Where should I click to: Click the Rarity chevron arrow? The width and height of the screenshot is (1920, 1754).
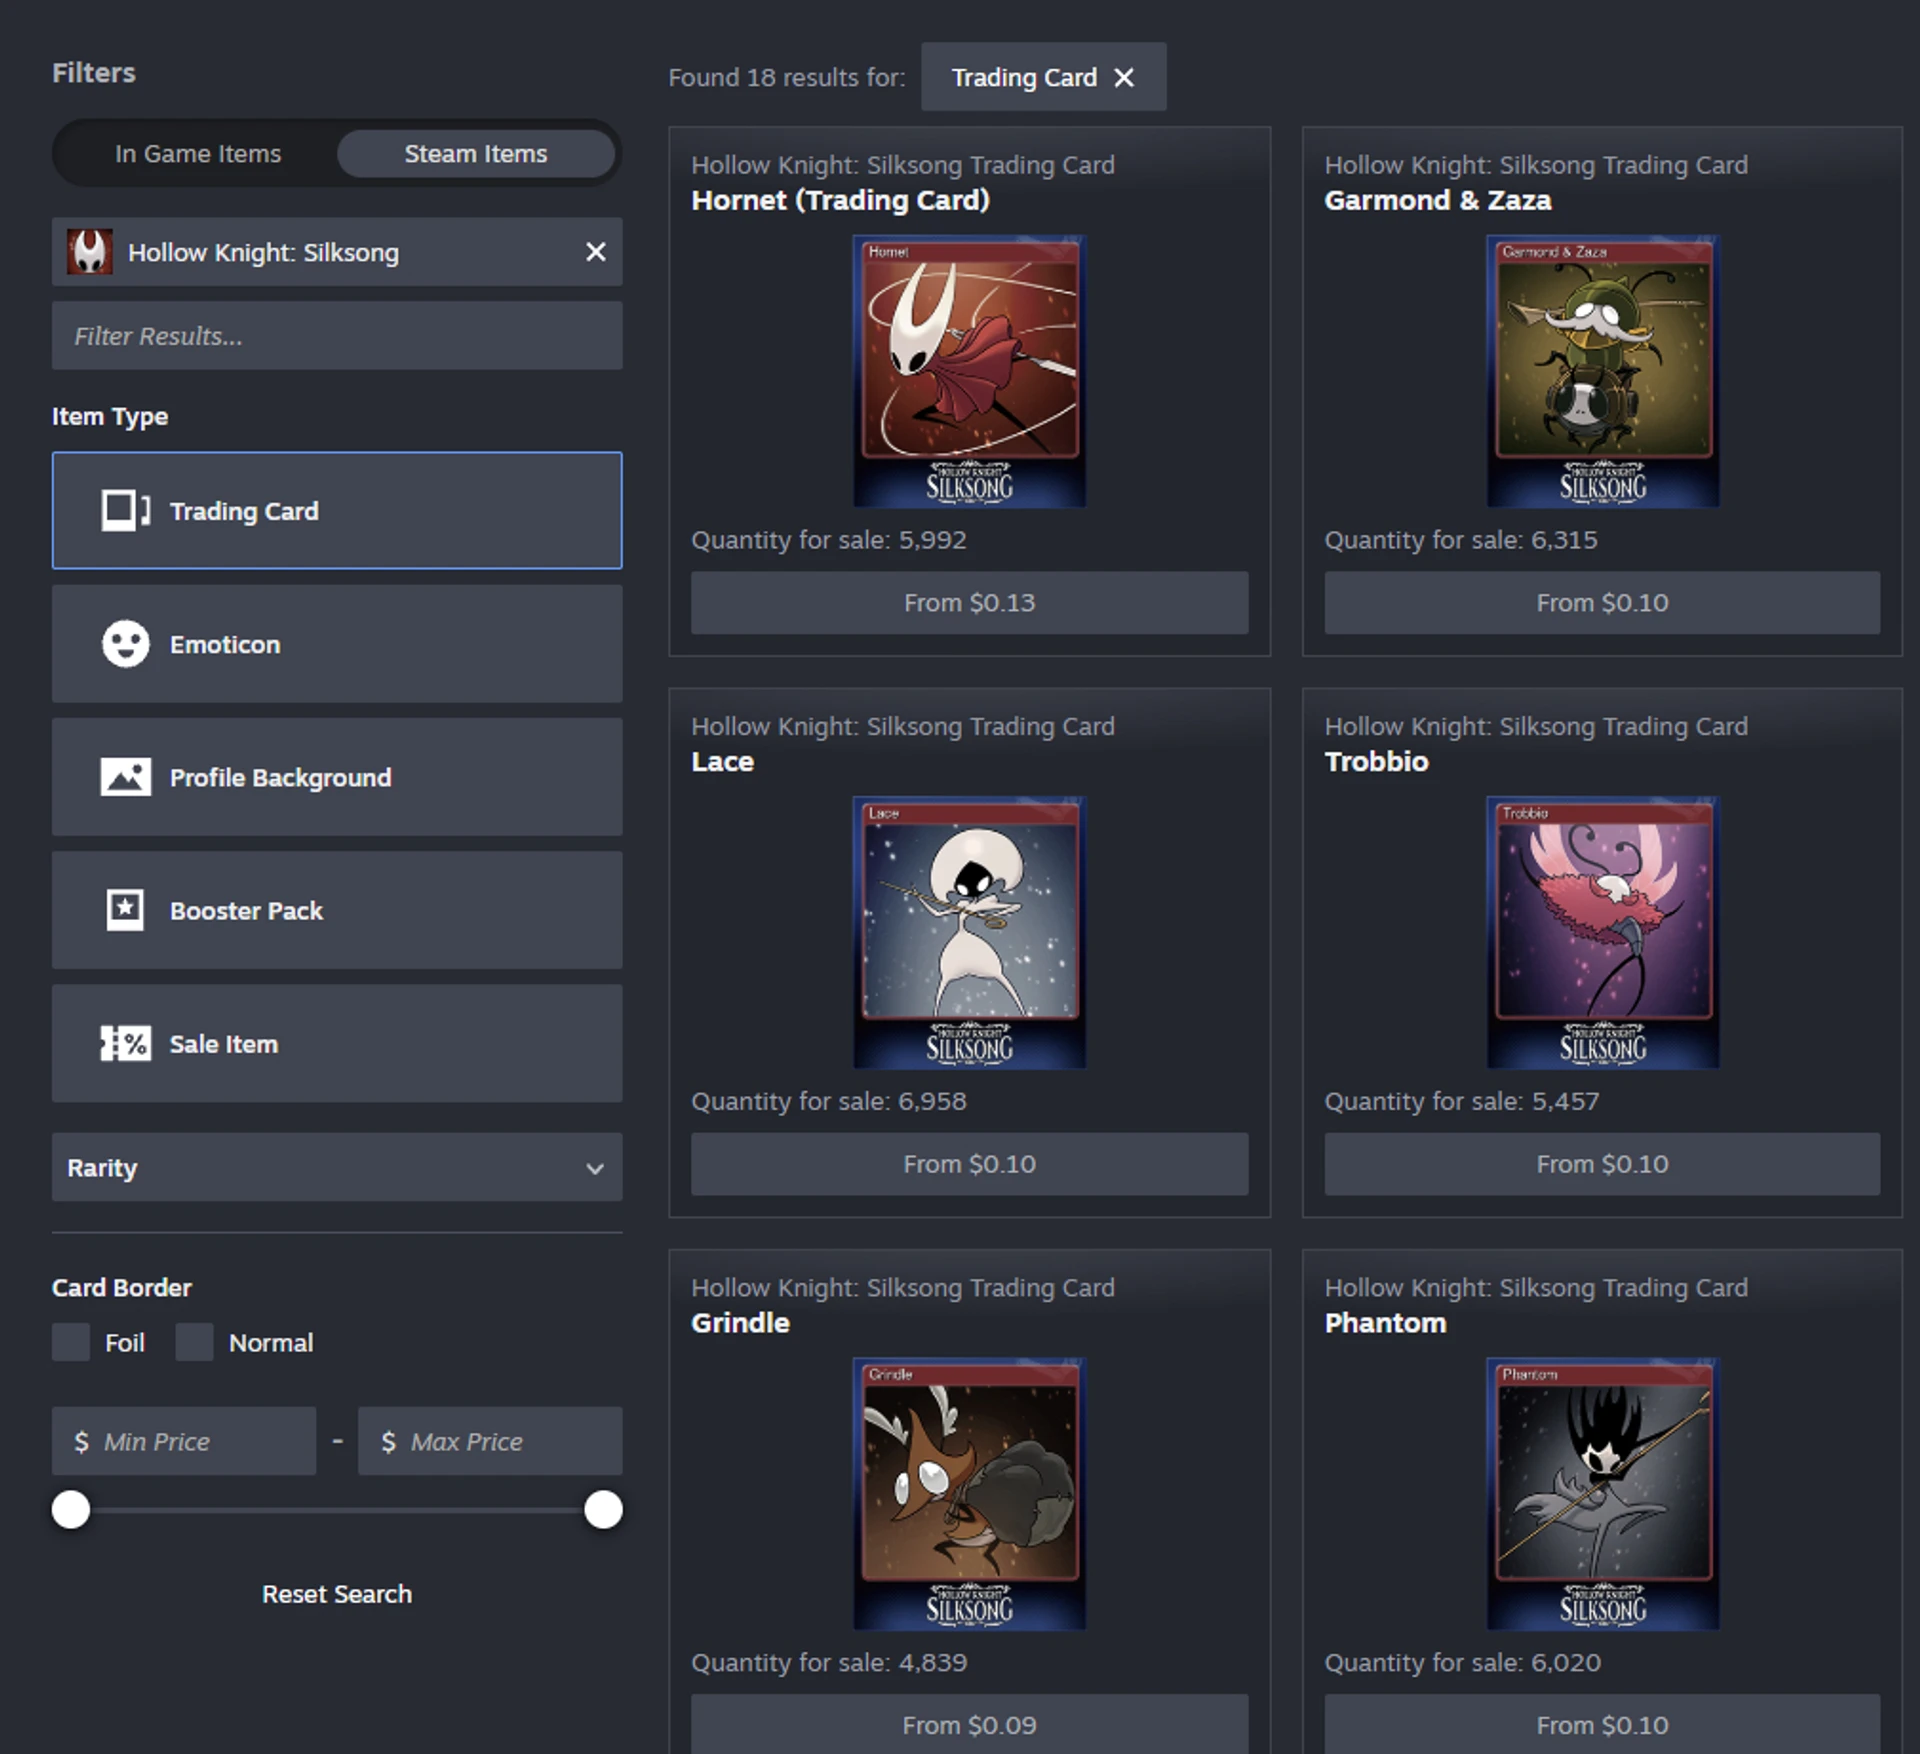pos(595,1168)
